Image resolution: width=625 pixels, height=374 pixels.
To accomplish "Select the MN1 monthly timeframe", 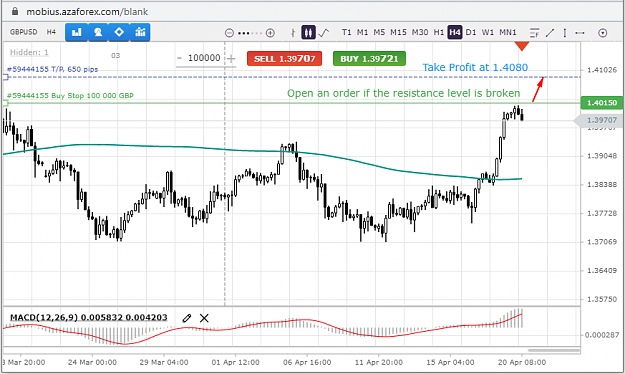I will (x=508, y=32).
